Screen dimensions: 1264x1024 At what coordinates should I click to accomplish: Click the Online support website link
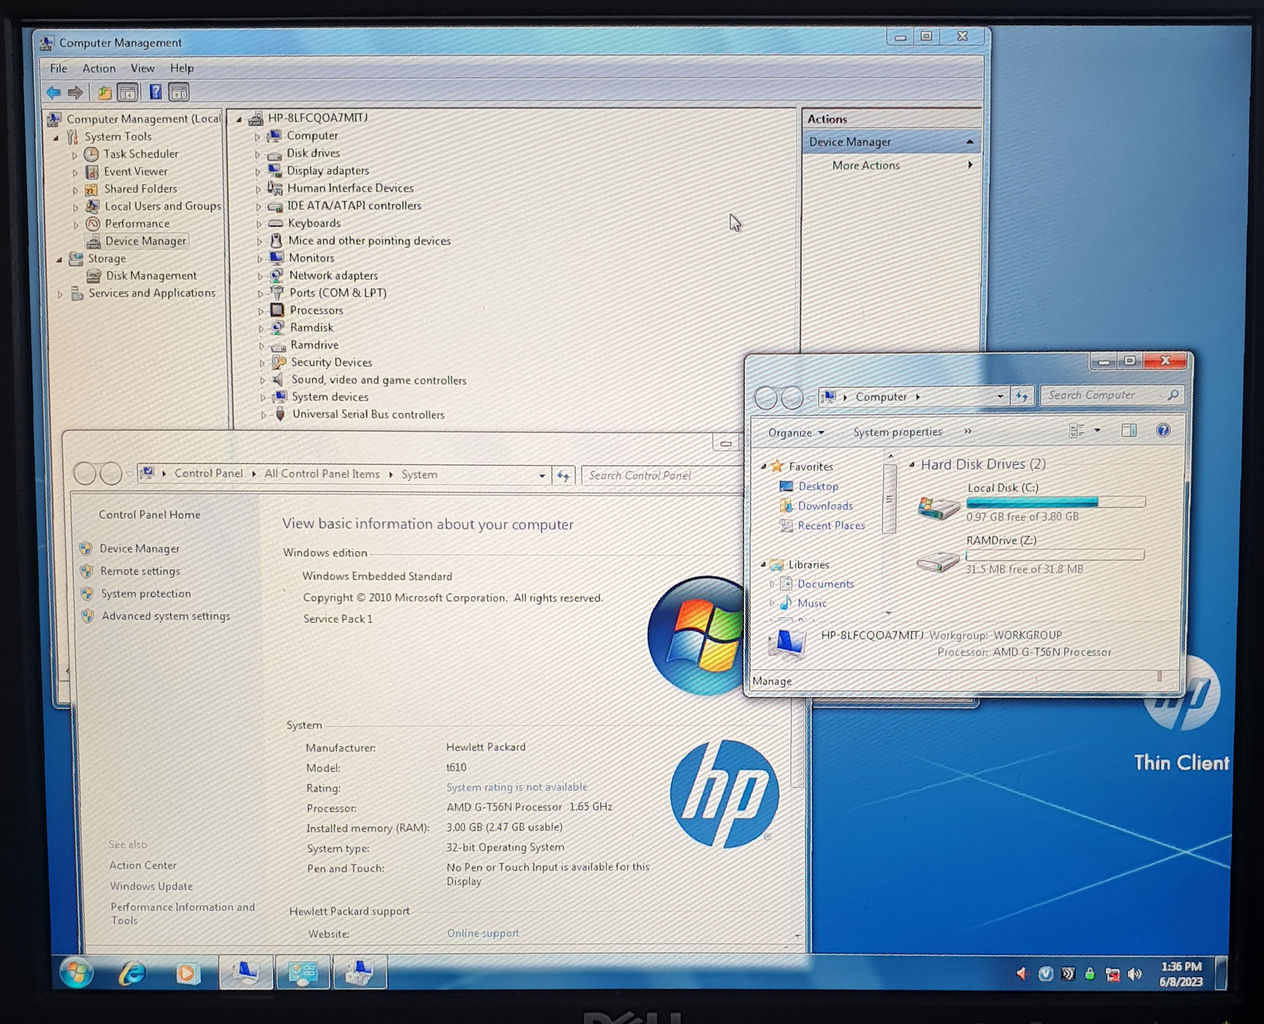[x=483, y=933]
